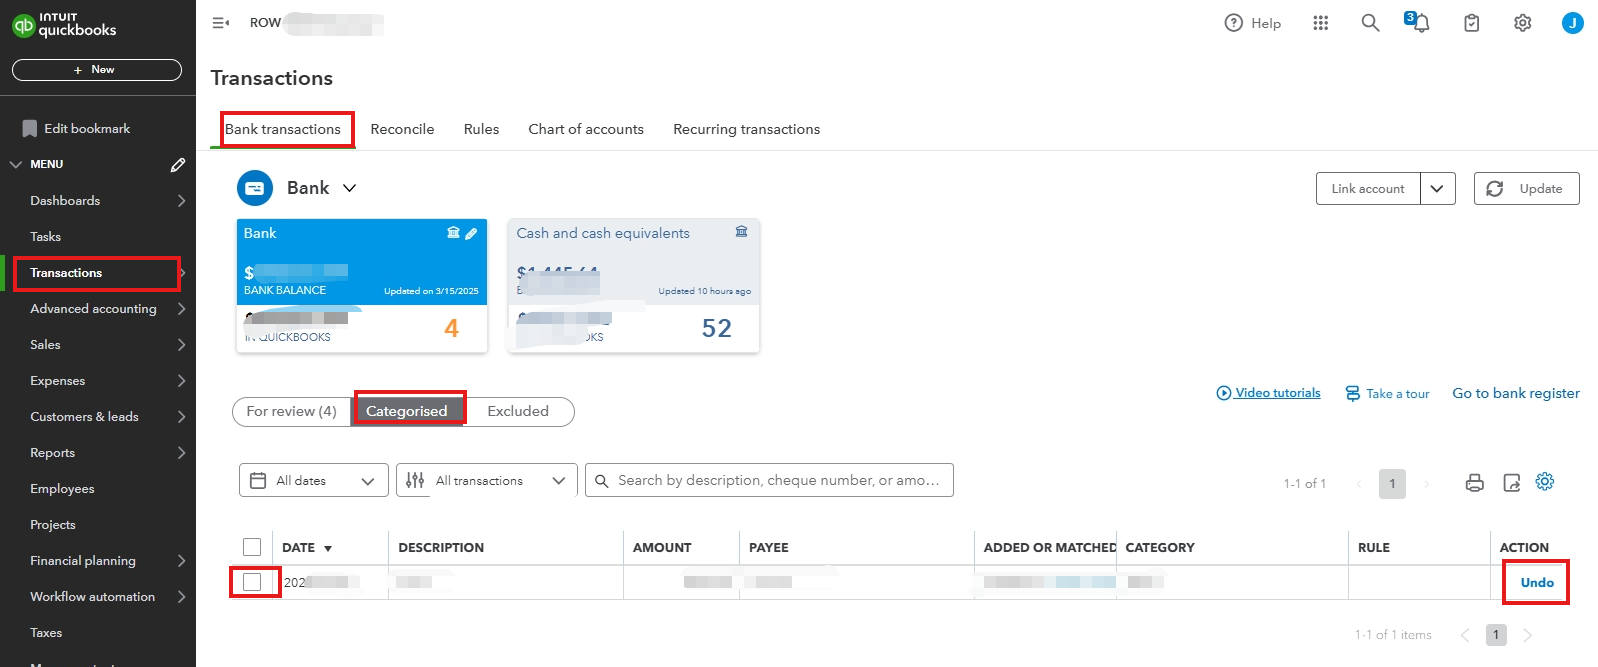The width and height of the screenshot is (1598, 667).
Task: Select the transaction row checkbox
Action: point(252,582)
